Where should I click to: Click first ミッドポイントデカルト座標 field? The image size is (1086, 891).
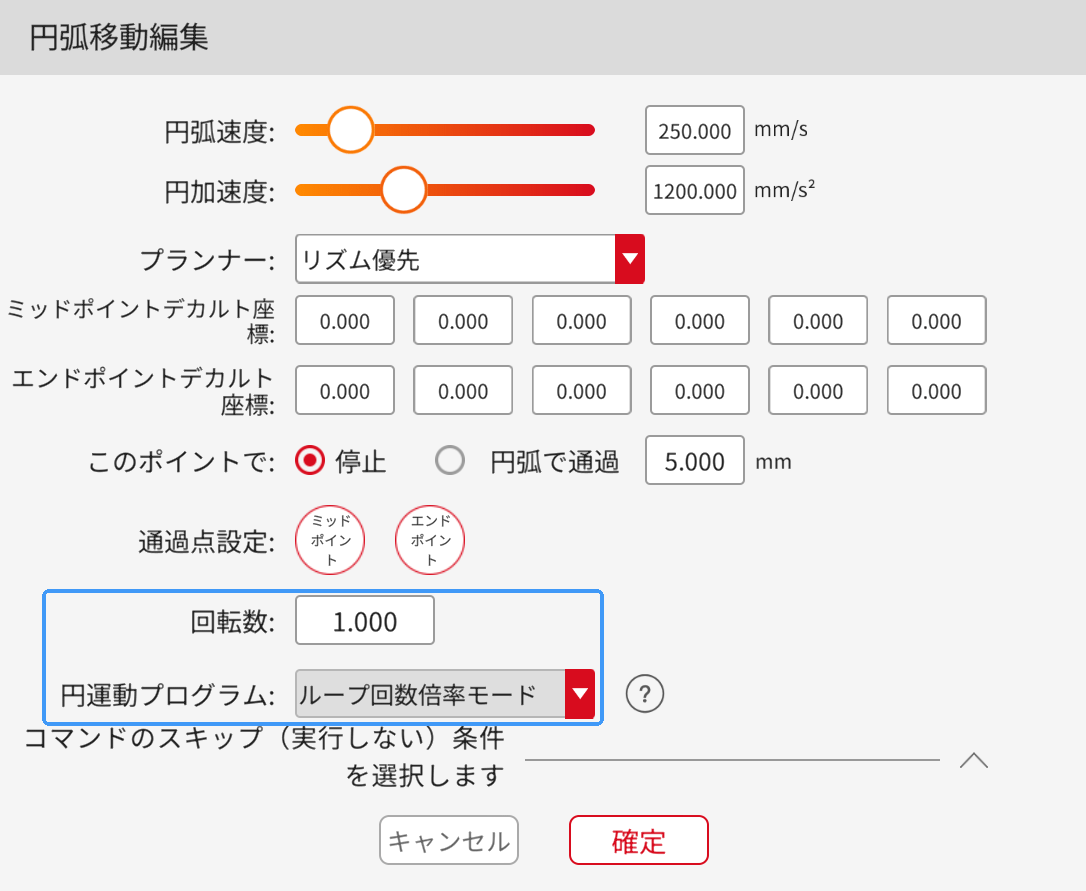point(345,321)
